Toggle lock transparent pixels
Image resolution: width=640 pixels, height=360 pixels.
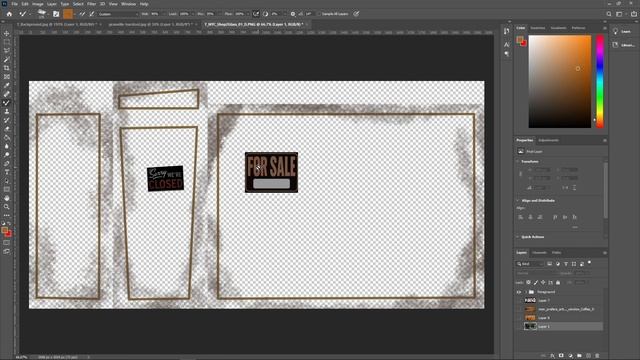coord(529,282)
